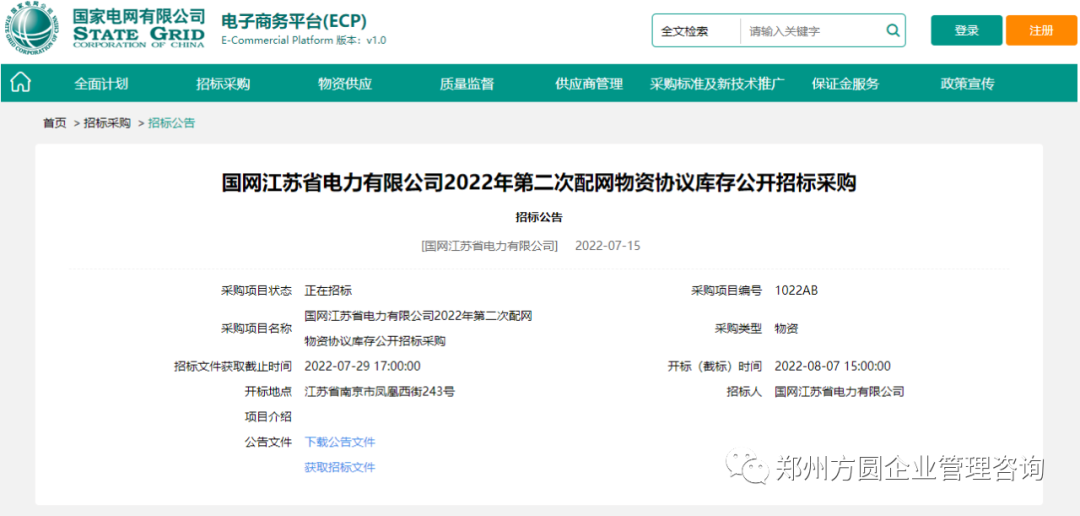This screenshot has width=1080, height=516.
Task: Click the 开标地点 label
Action: coord(268,391)
